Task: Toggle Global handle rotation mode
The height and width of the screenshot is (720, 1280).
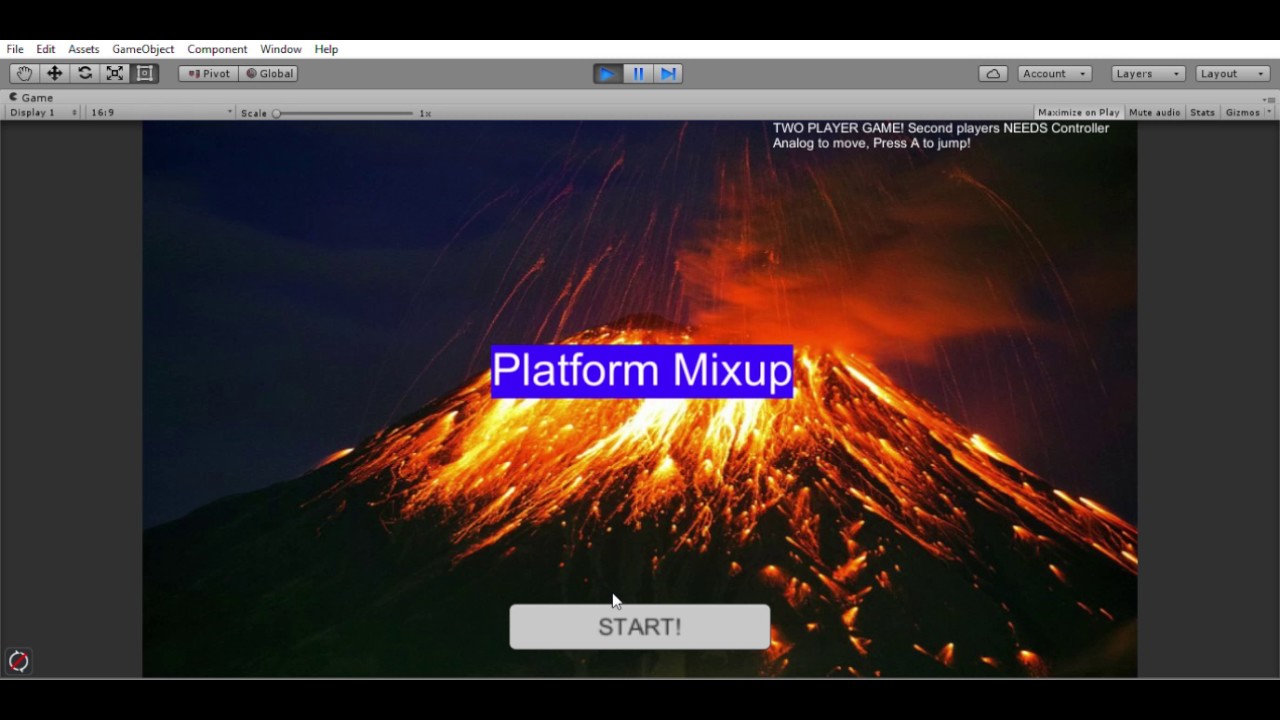Action: (269, 73)
